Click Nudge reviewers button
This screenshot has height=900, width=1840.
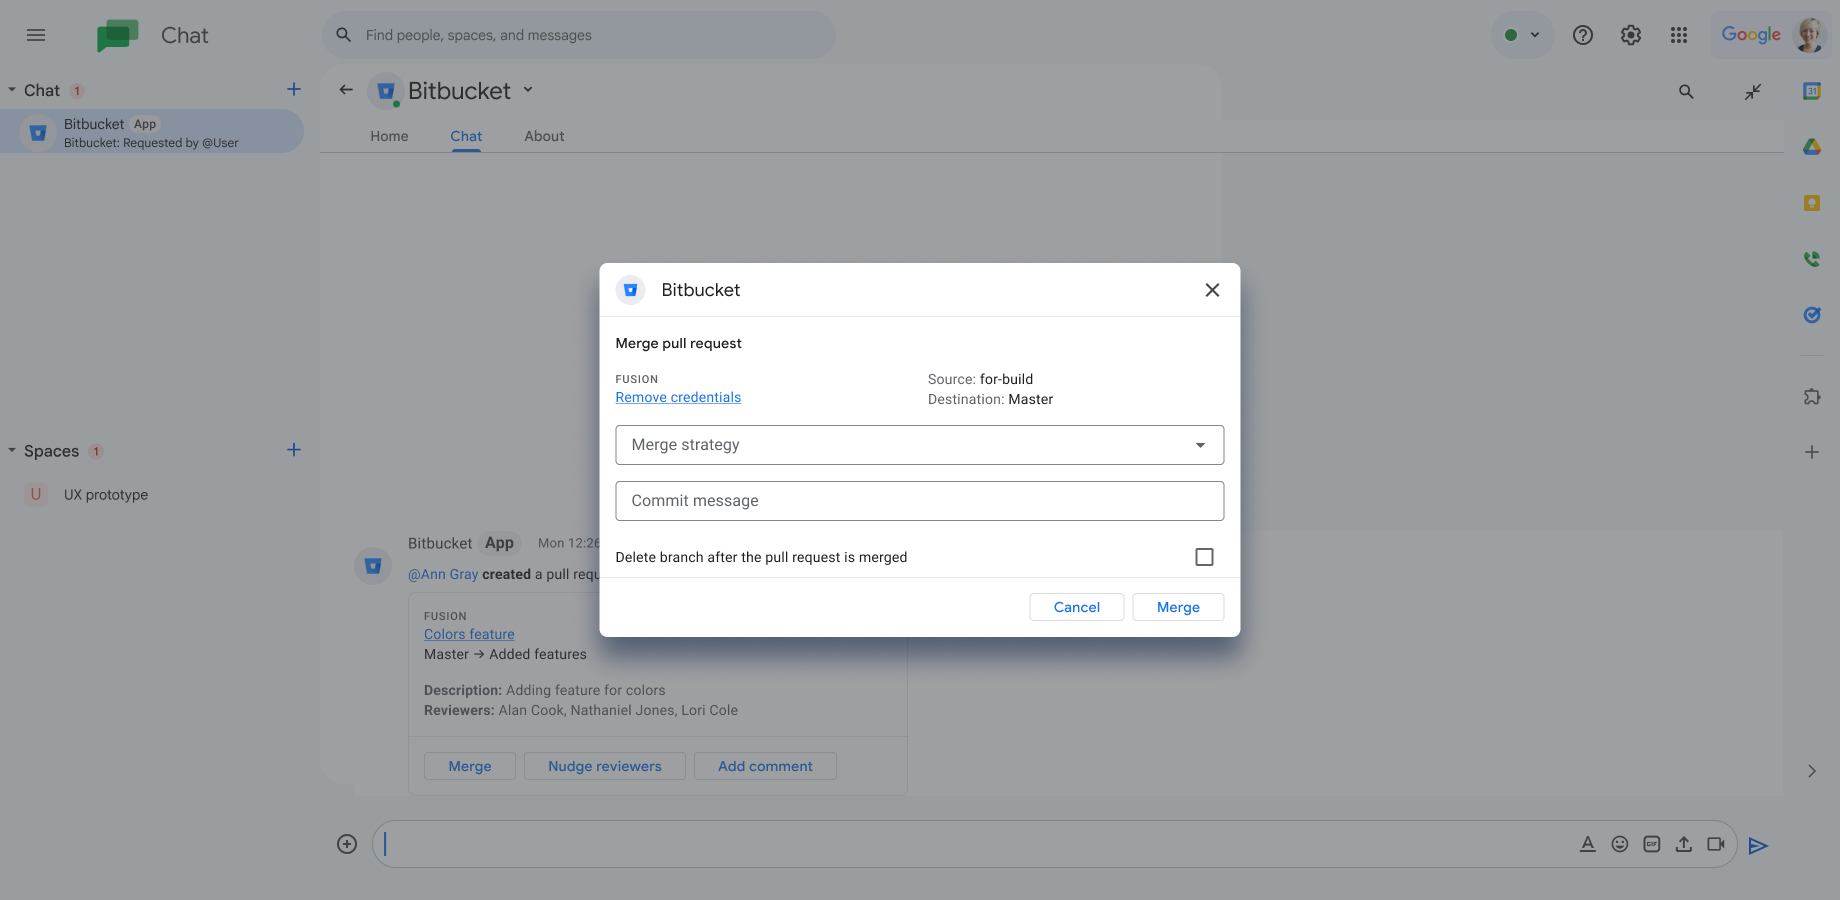click(605, 766)
